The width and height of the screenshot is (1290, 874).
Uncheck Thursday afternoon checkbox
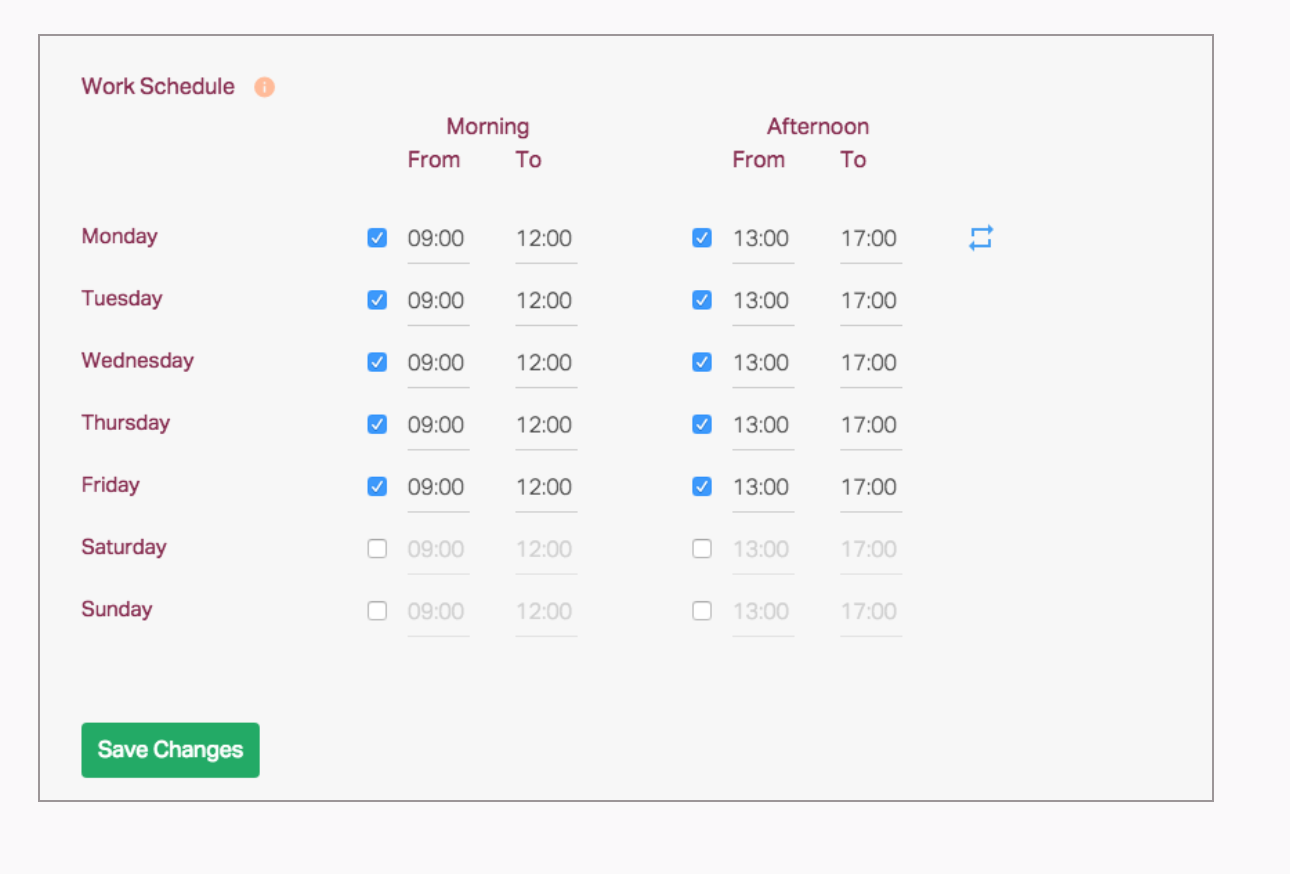[x=702, y=424]
